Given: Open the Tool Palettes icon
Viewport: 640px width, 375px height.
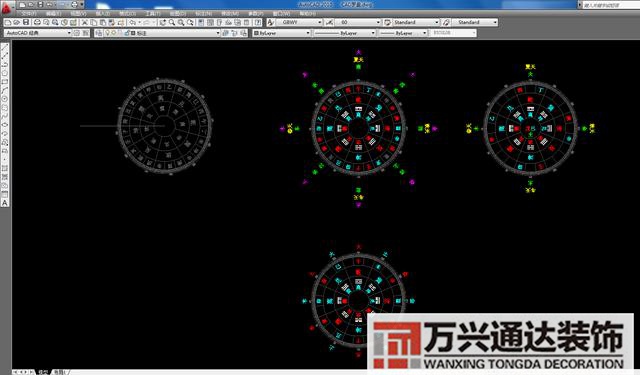Looking at the screenshot, I should pyautogui.click(x=219, y=22).
